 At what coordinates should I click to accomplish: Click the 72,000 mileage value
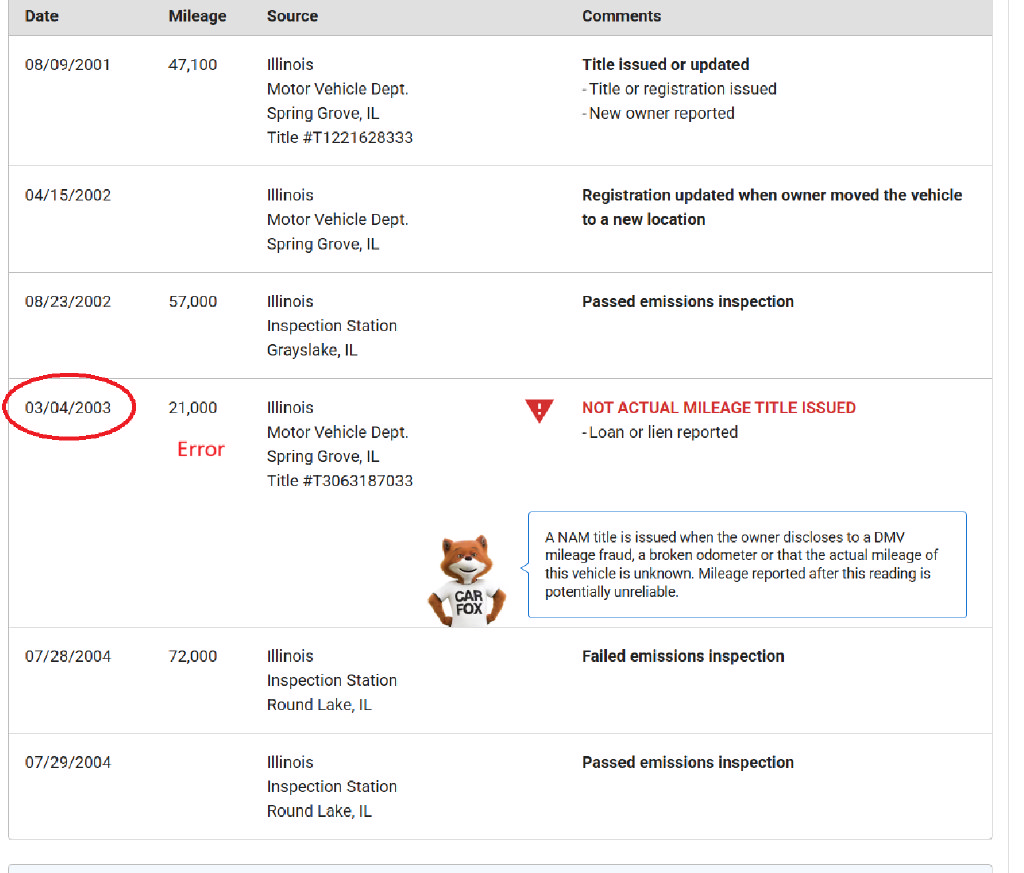(193, 656)
